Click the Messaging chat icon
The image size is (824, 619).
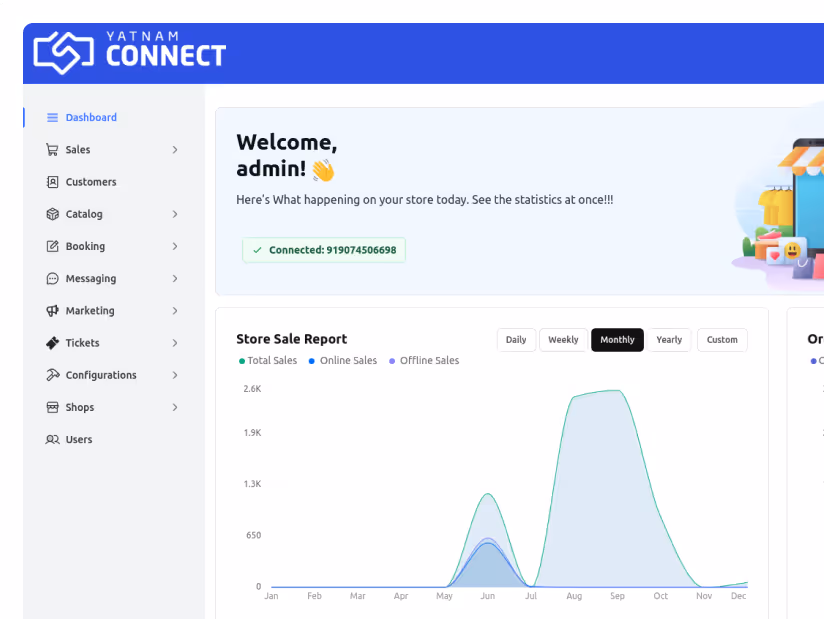52,278
